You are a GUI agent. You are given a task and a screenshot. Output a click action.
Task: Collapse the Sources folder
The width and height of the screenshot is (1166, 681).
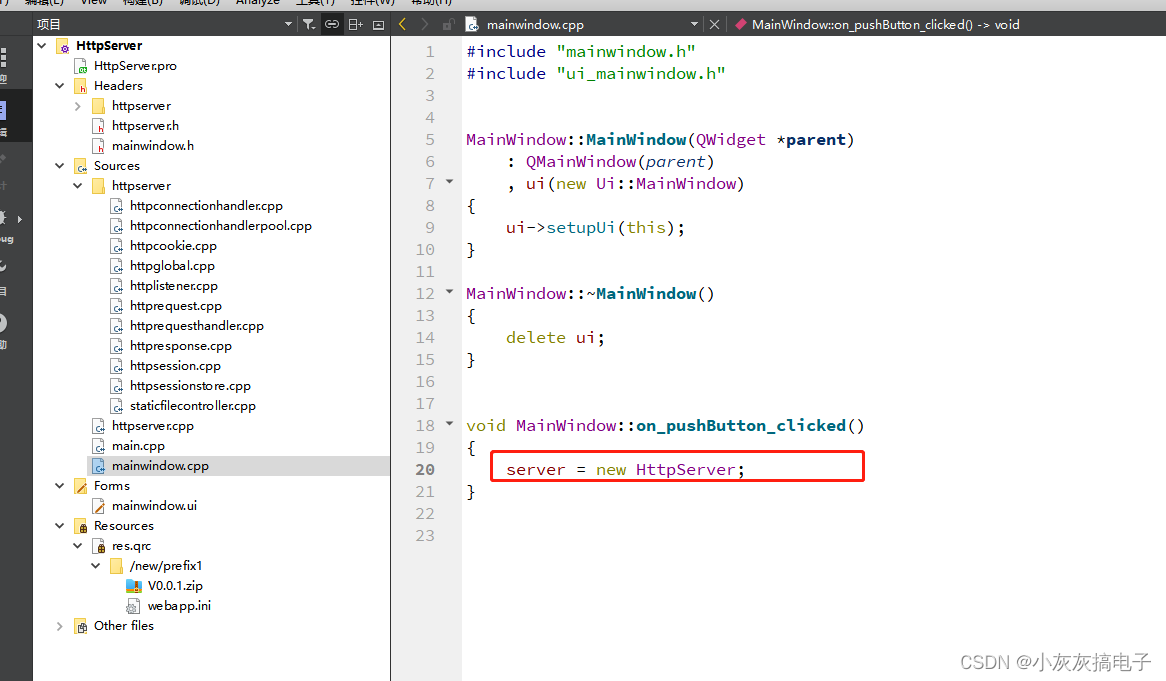click(x=59, y=166)
